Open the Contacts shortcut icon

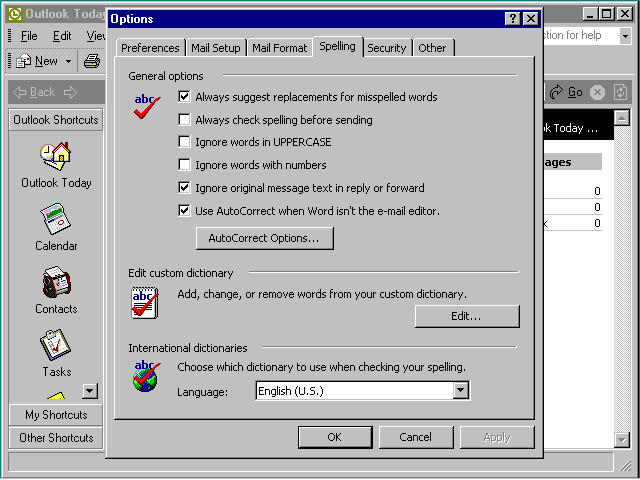(56, 282)
